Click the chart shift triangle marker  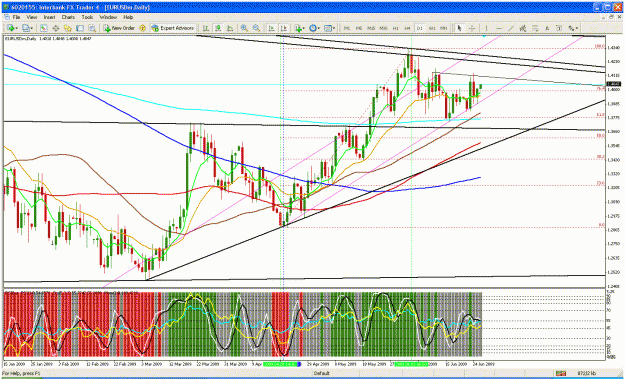[484, 36]
